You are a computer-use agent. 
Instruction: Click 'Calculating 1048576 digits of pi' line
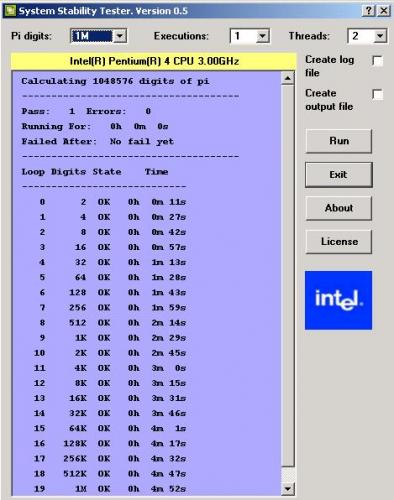[x=115, y=81]
